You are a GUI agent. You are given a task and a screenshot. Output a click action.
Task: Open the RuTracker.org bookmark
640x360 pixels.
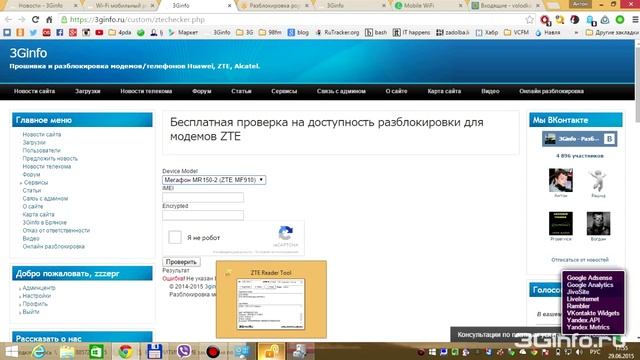pos(337,32)
